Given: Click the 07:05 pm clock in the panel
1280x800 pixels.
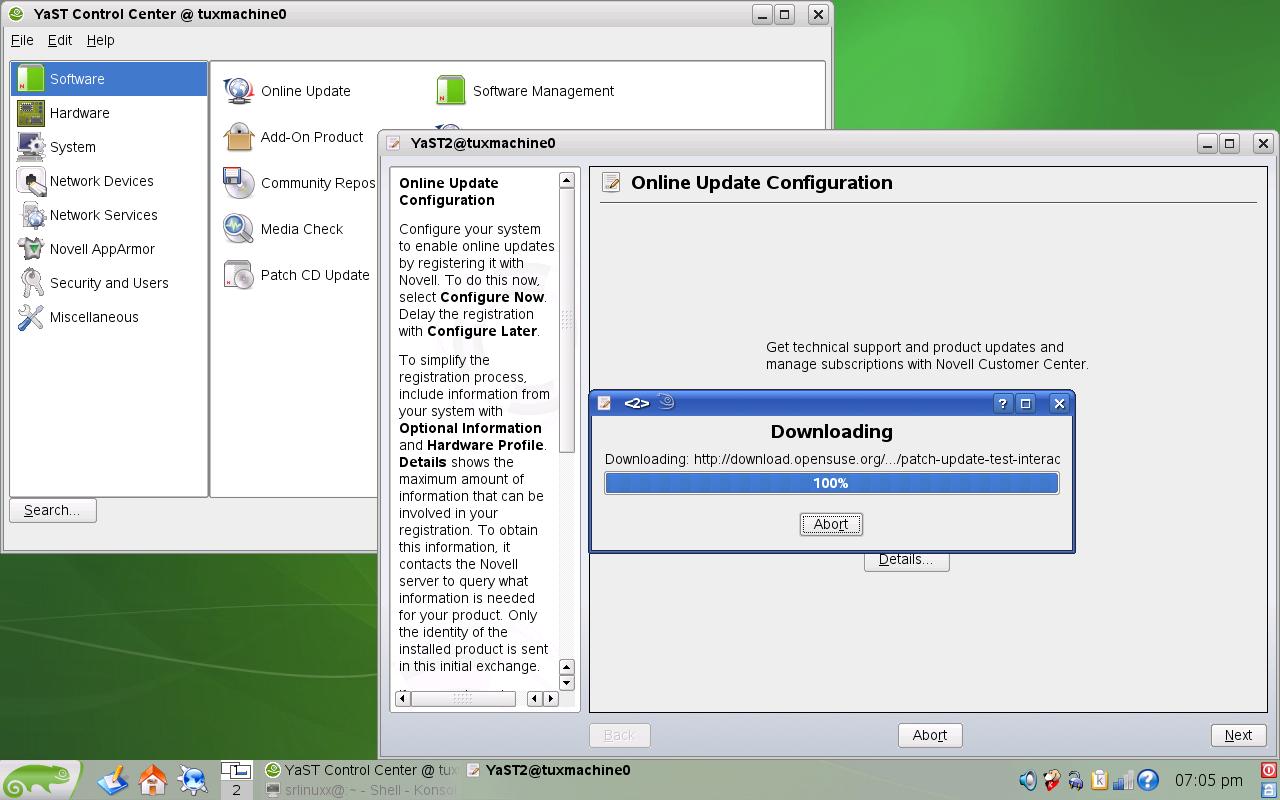Looking at the screenshot, I should point(1209,780).
